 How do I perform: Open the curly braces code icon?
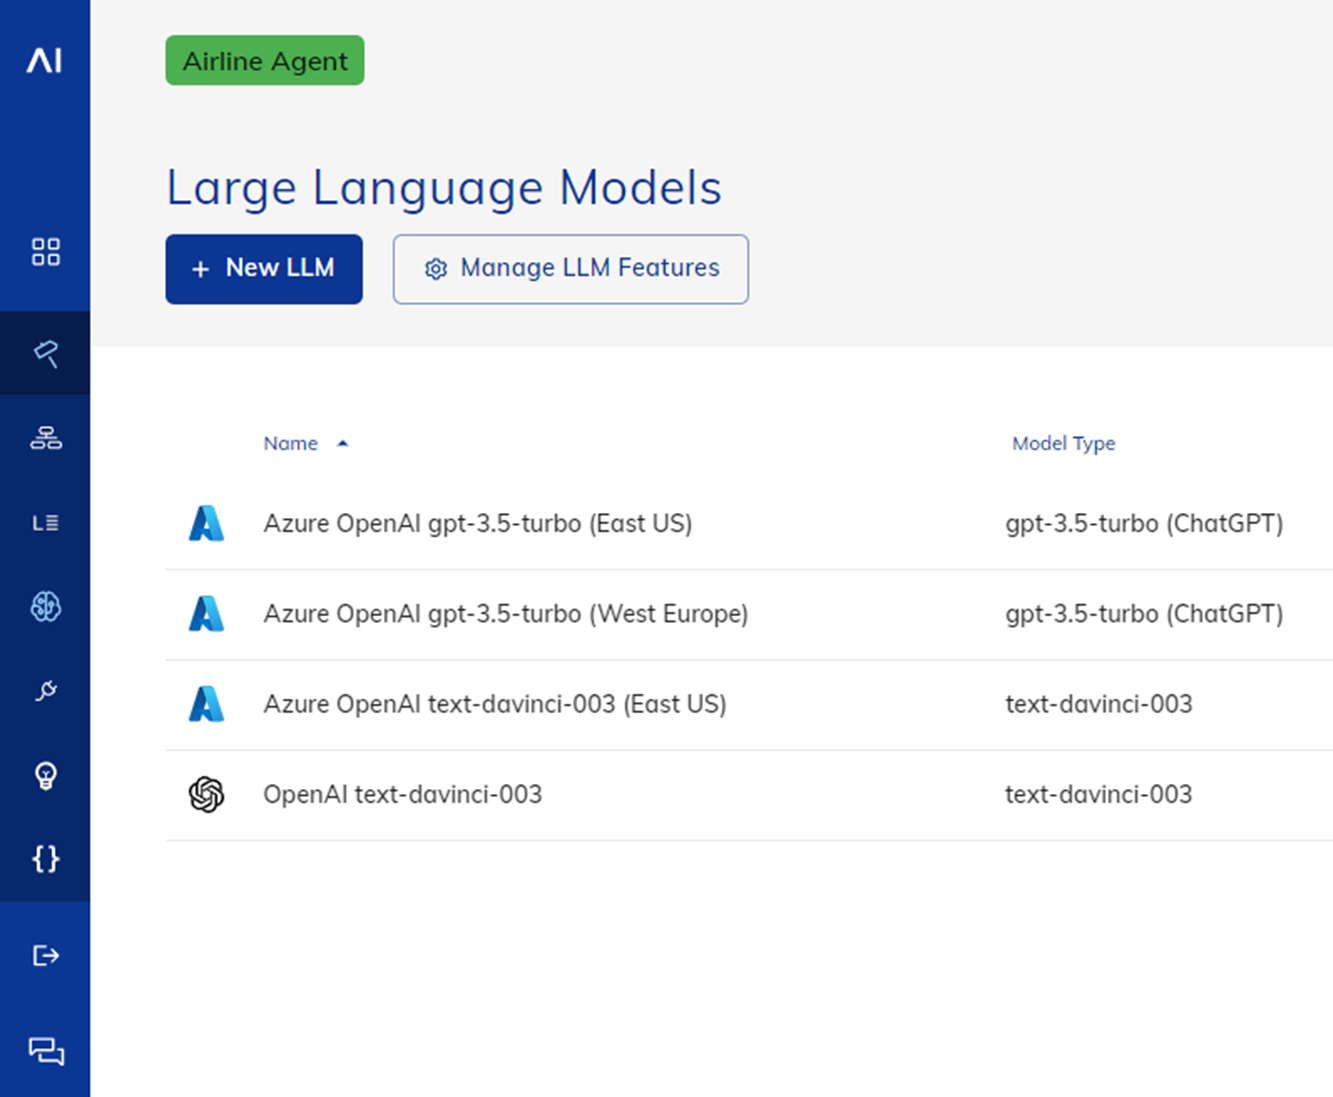click(45, 859)
